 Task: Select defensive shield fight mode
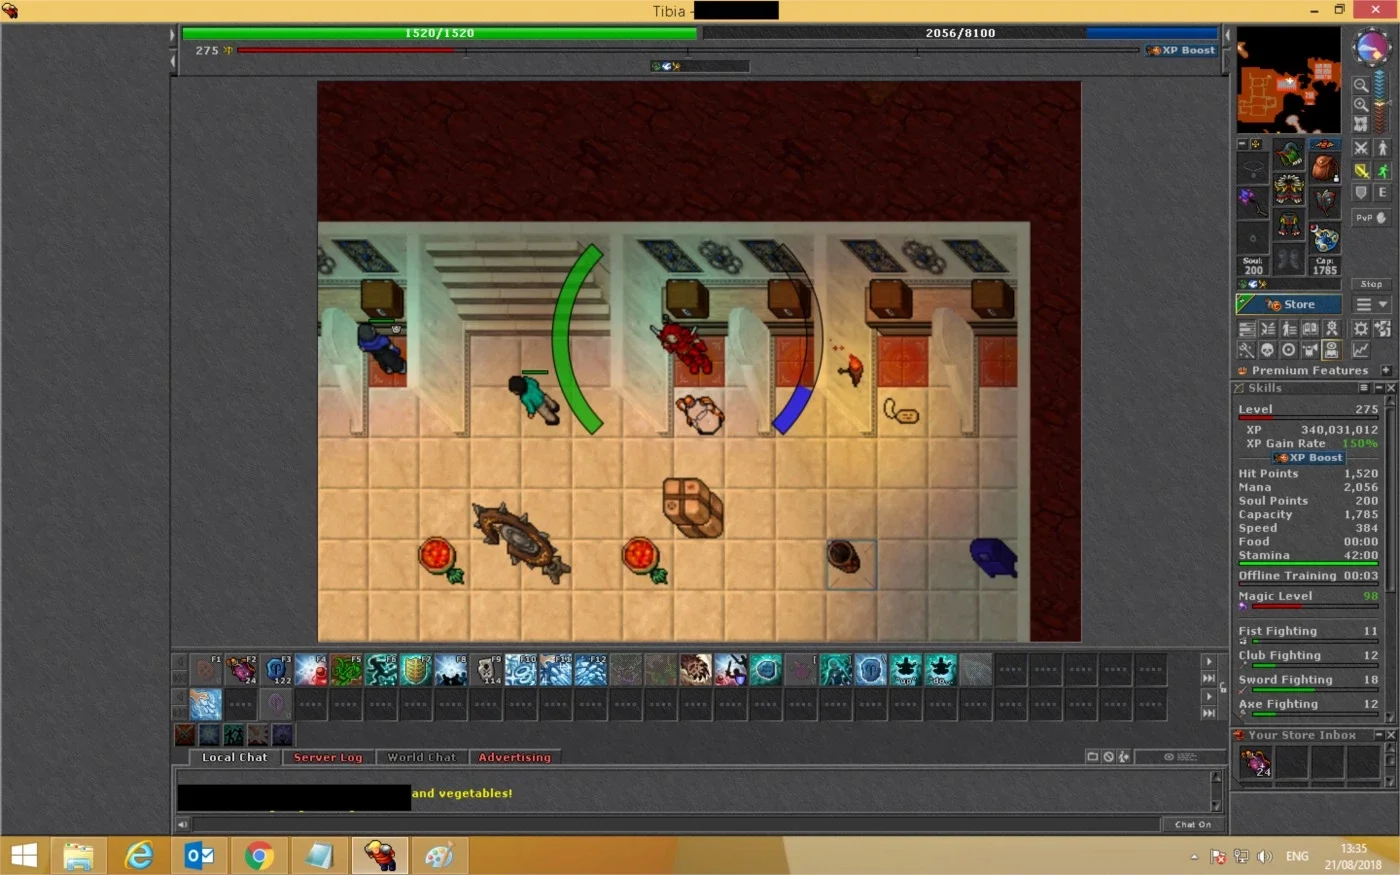click(1361, 192)
